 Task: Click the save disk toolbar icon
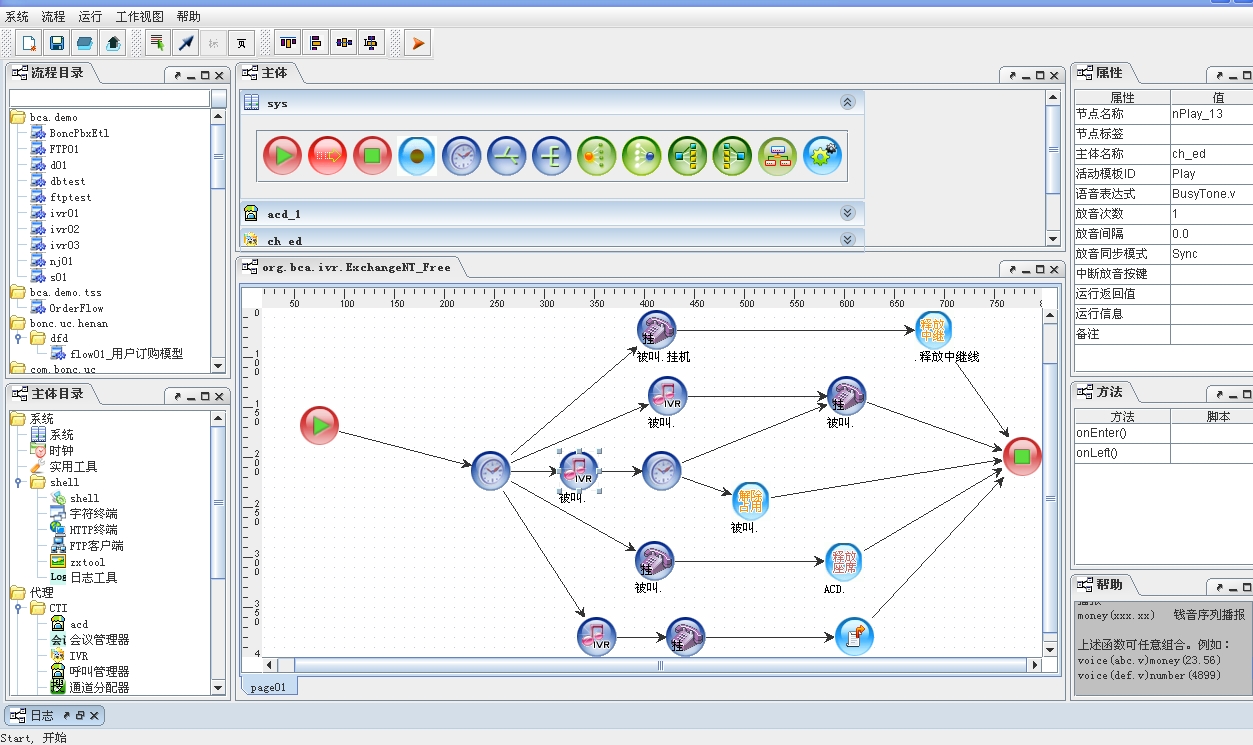pos(57,43)
